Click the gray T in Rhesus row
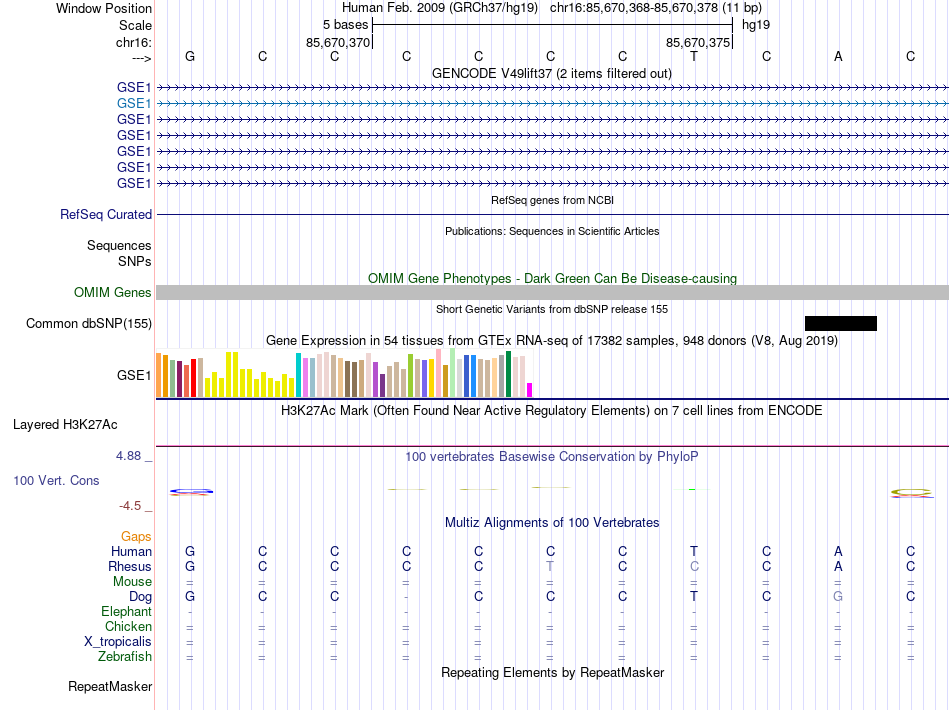Screen dimensions: 950x710 point(550,566)
